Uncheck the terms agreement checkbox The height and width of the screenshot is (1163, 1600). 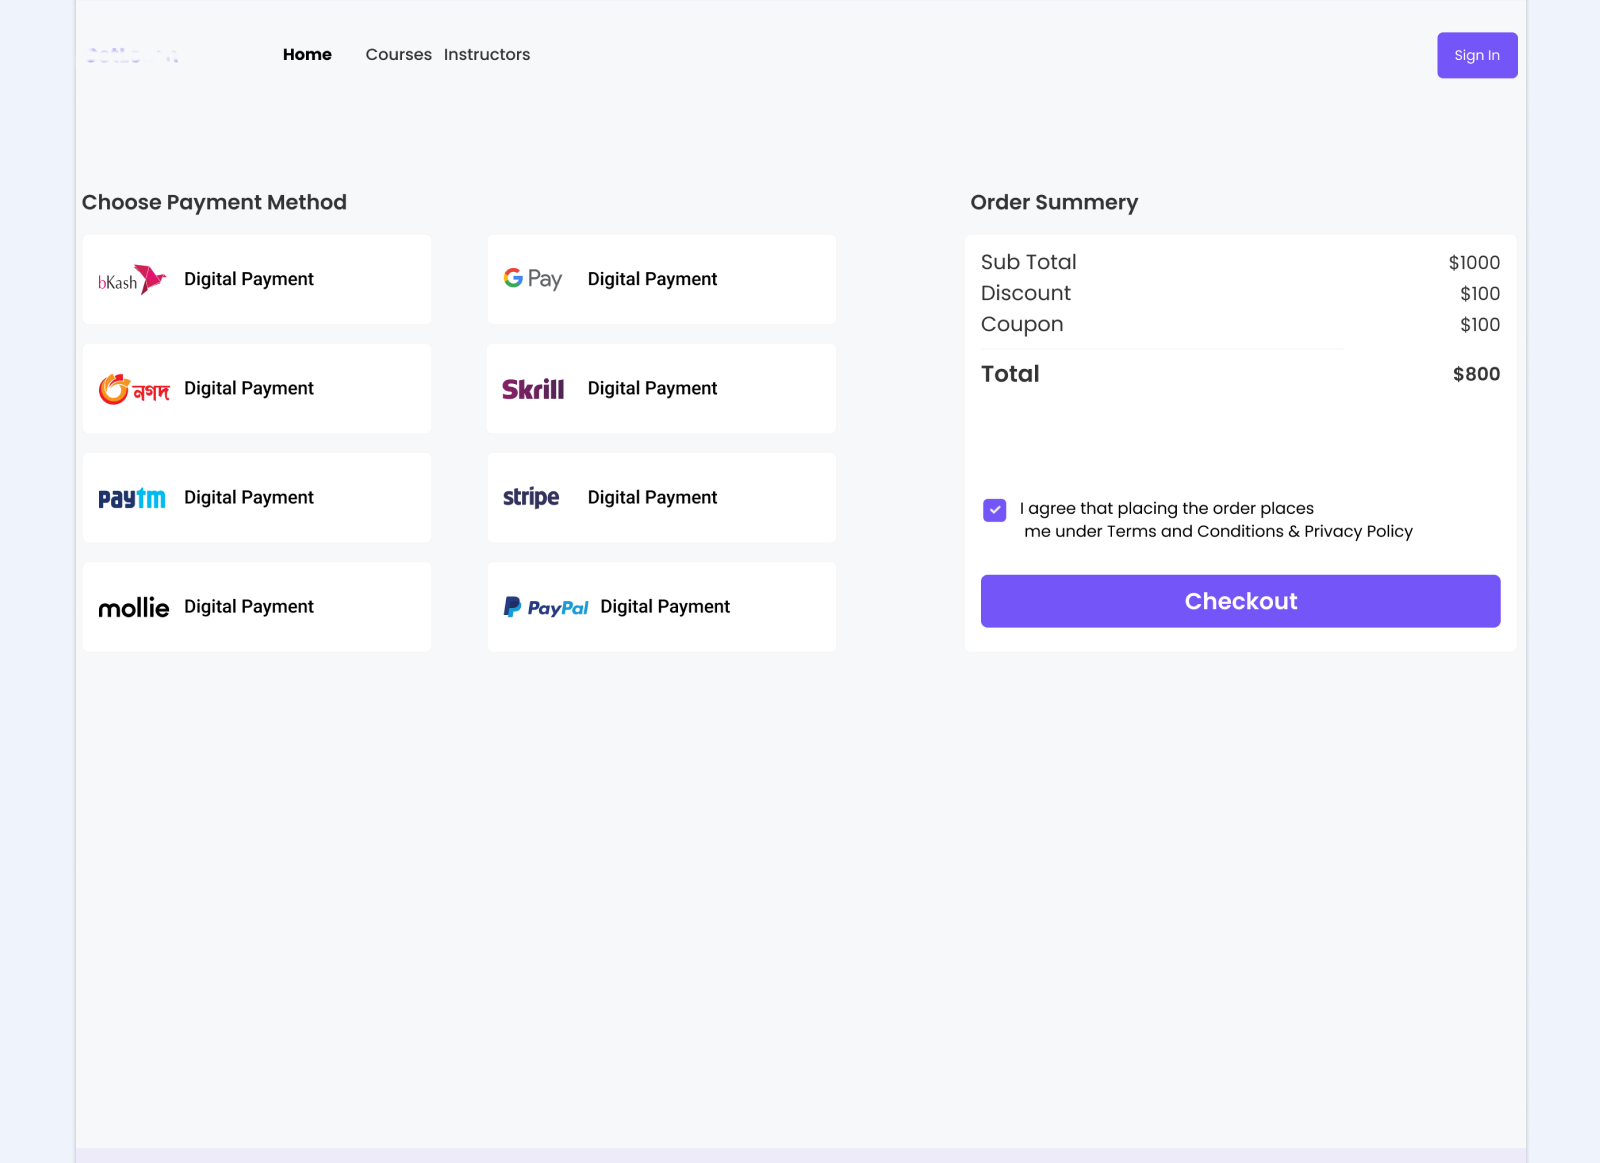[x=994, y=510]
